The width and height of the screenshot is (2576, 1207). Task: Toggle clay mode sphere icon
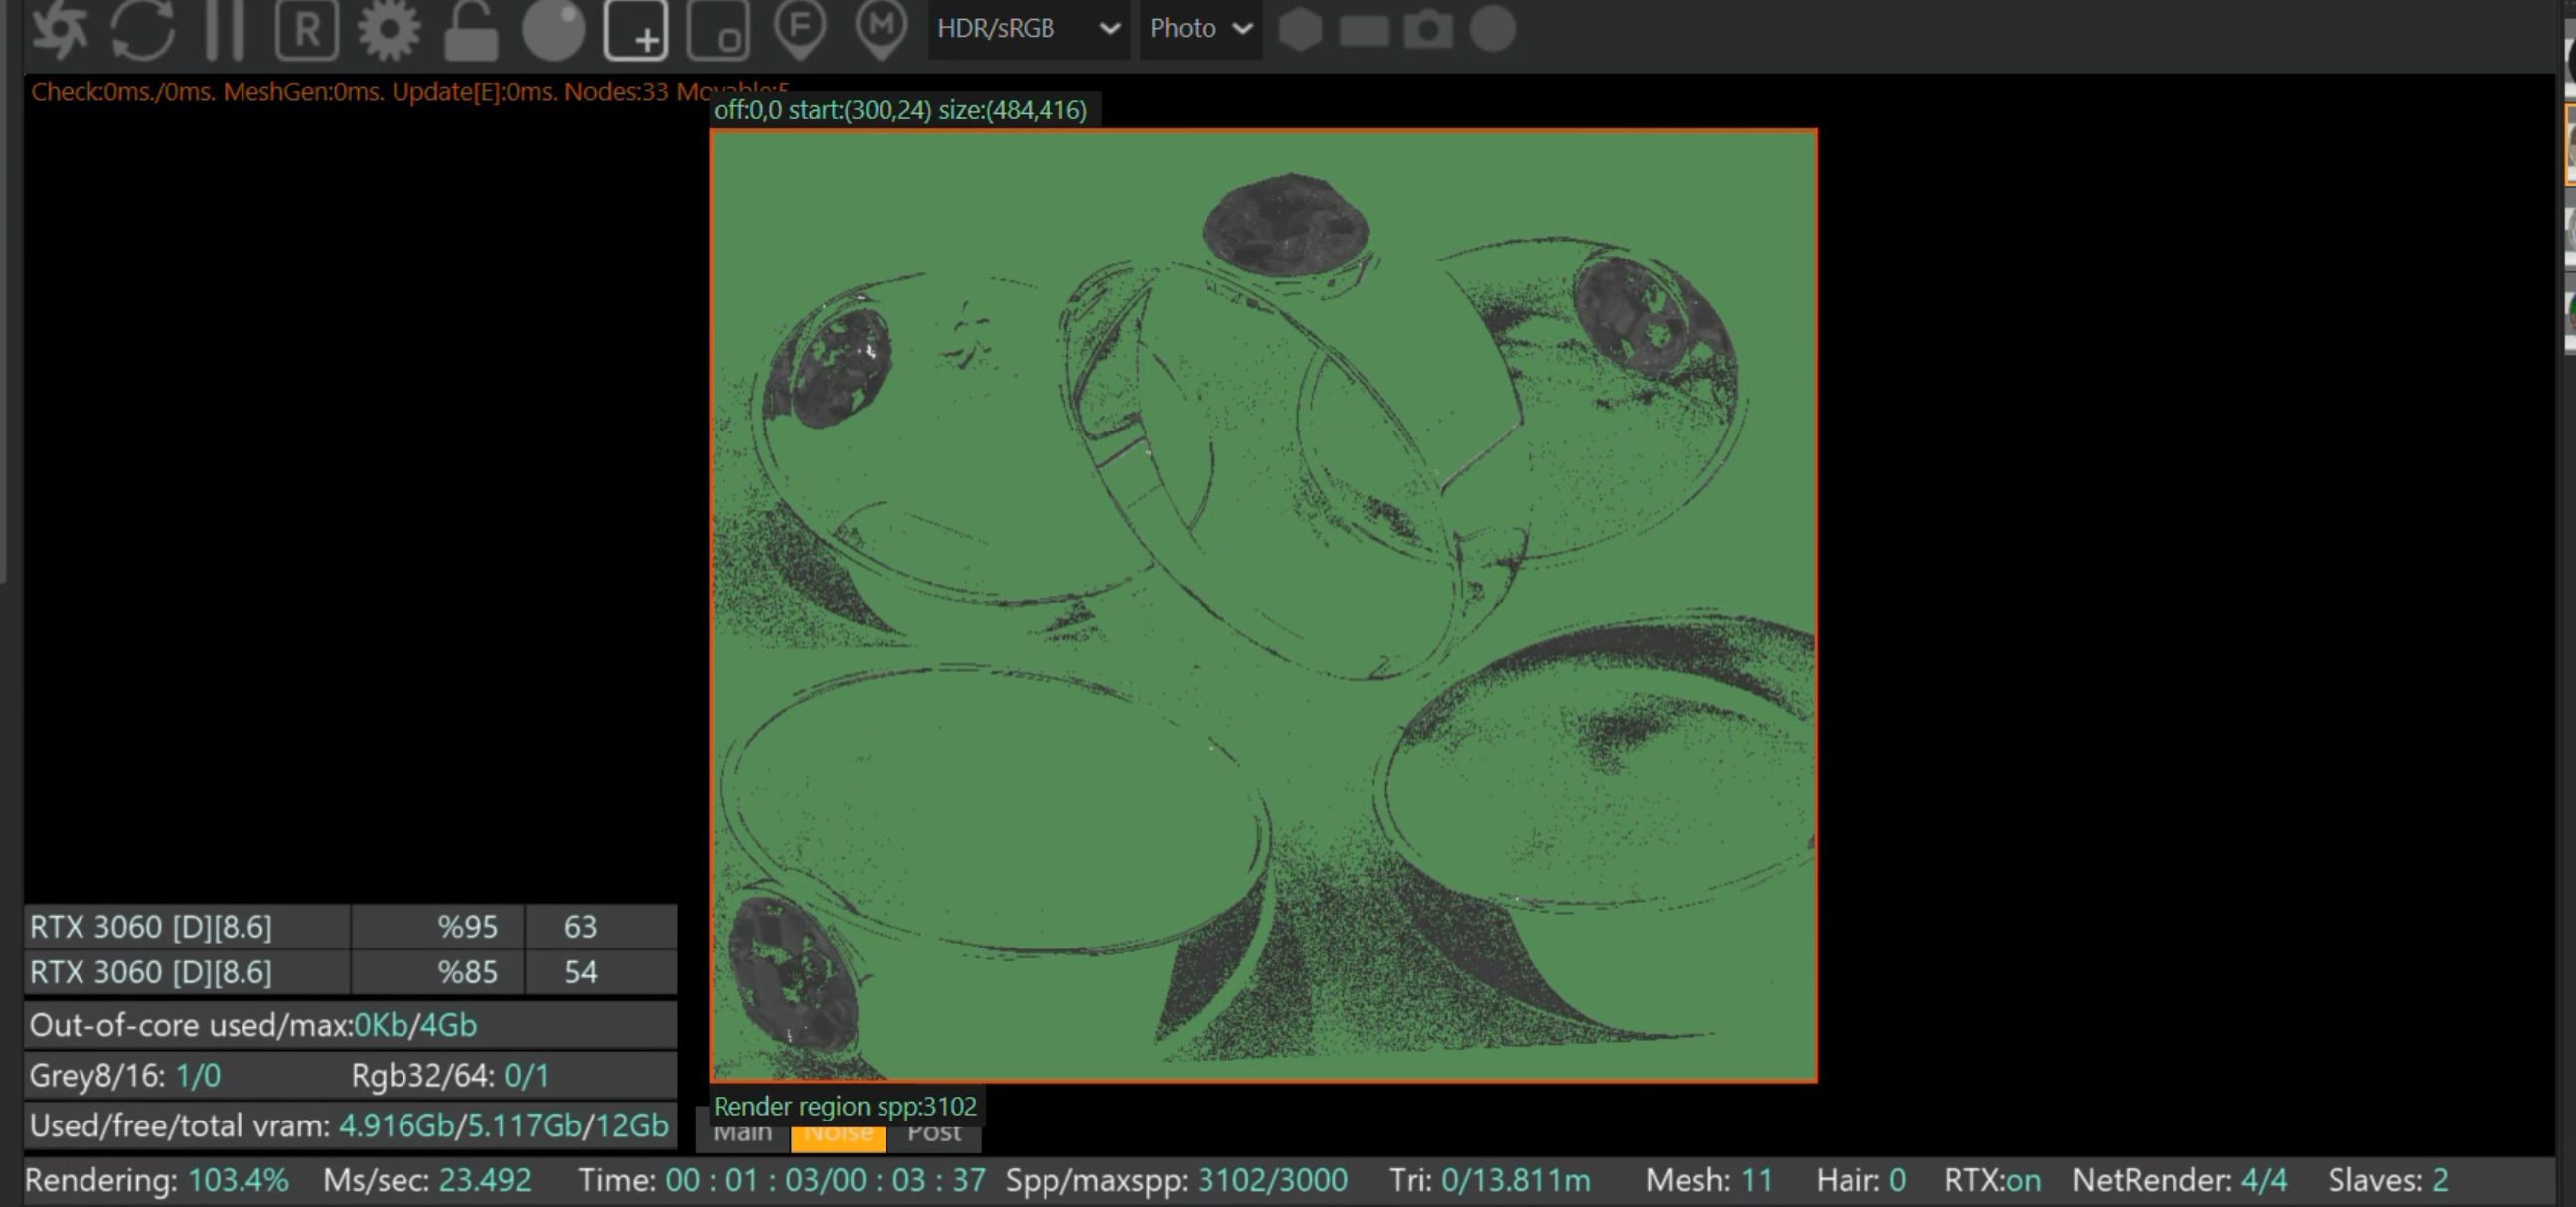pos(553,29)
